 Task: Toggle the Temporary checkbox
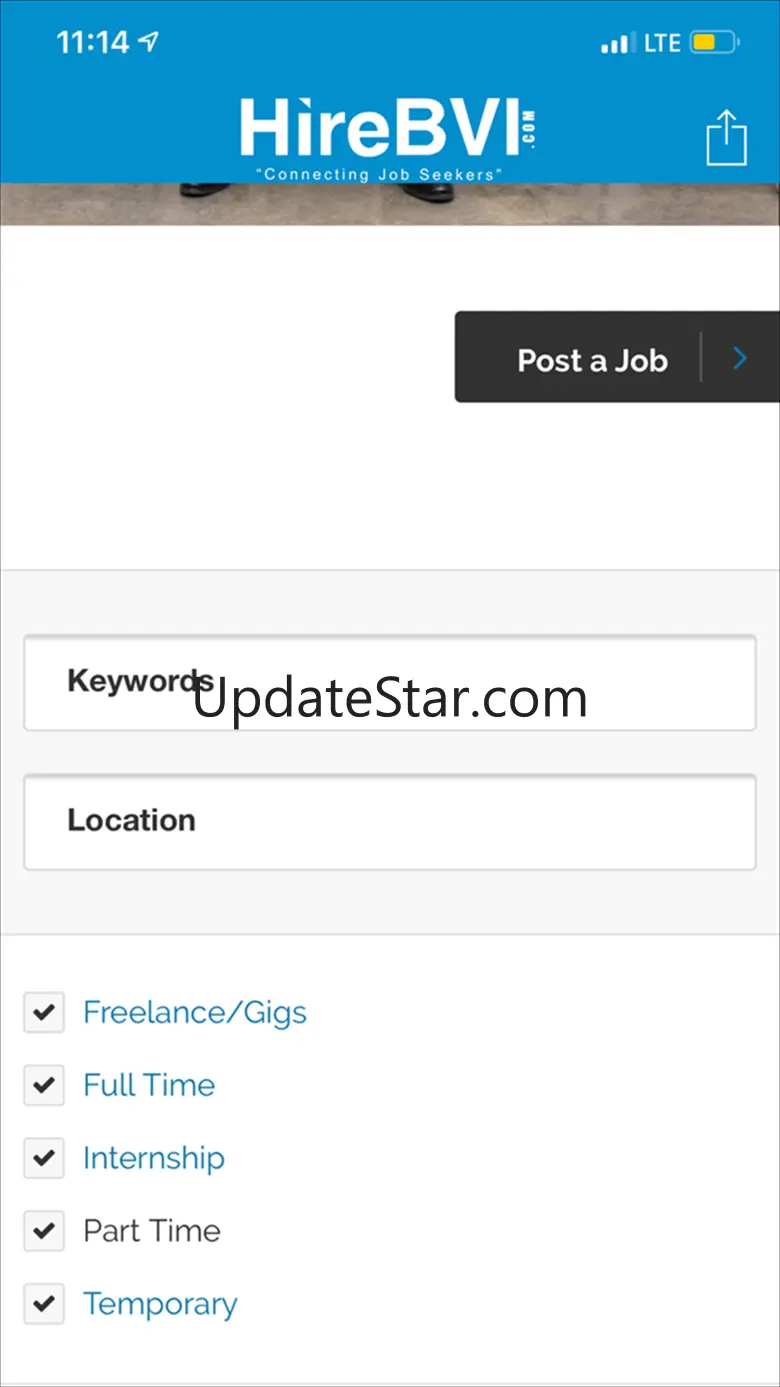point(44,1304)
